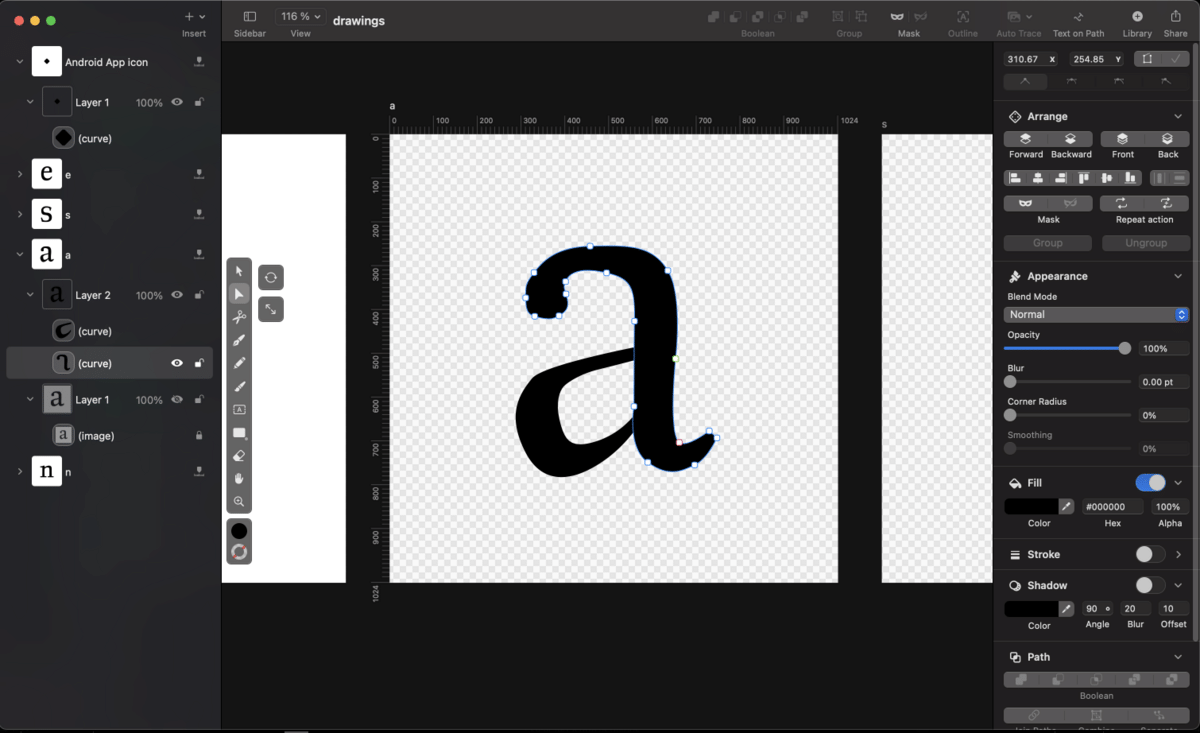Screen dimensions: 1200x733
Task: Open the Insert plus menu
Action: pyautogui.click(x=194, y=17)
